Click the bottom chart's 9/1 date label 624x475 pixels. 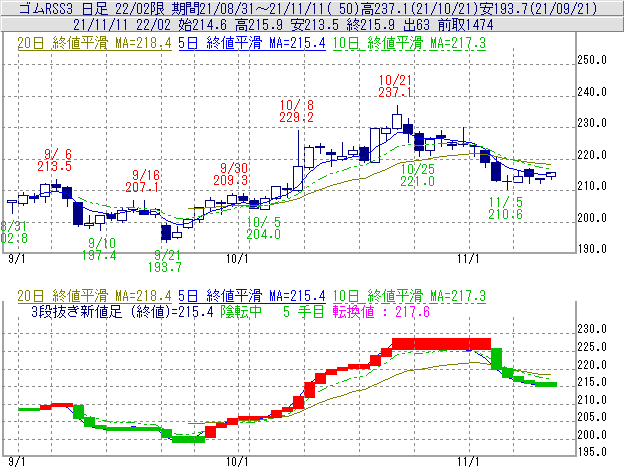point(17,462)
